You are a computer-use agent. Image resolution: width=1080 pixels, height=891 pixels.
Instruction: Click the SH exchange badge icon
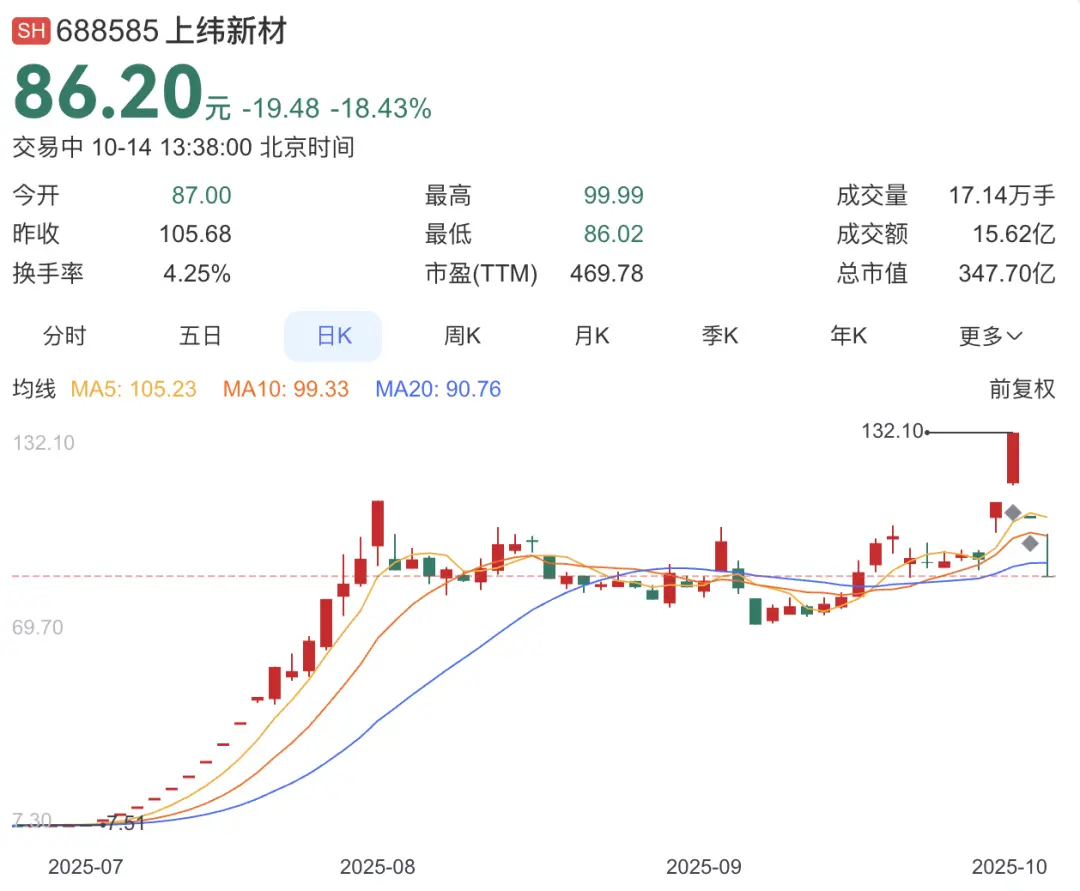[31, 30]
